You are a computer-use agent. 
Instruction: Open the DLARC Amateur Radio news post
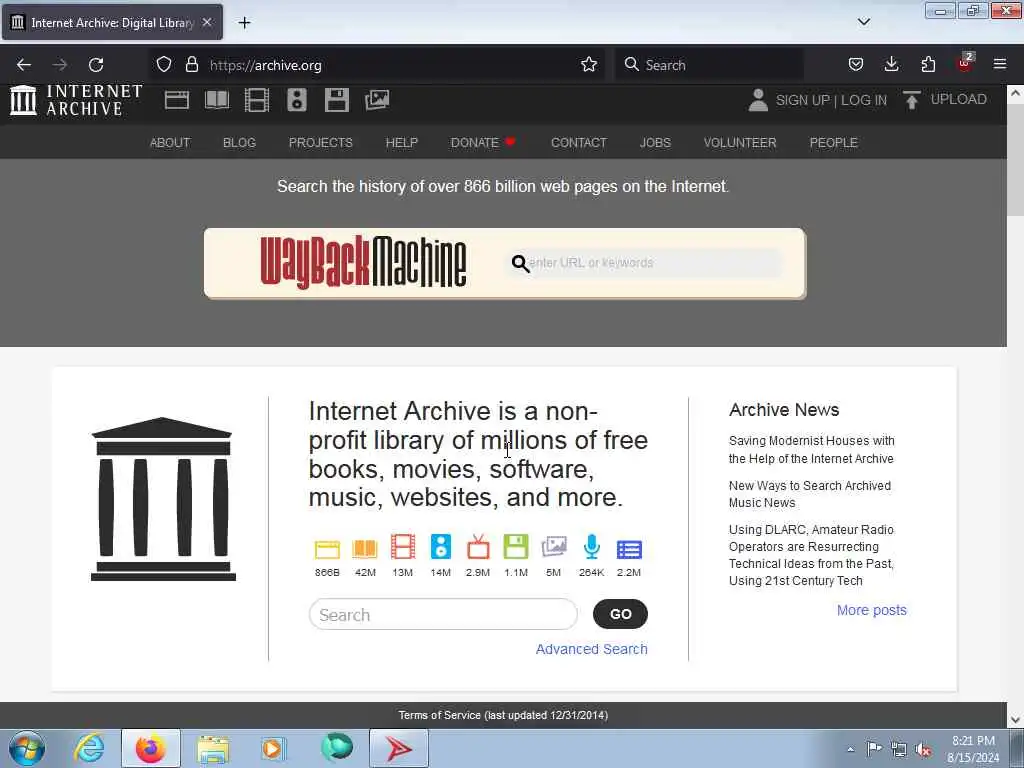coord(811,555)
